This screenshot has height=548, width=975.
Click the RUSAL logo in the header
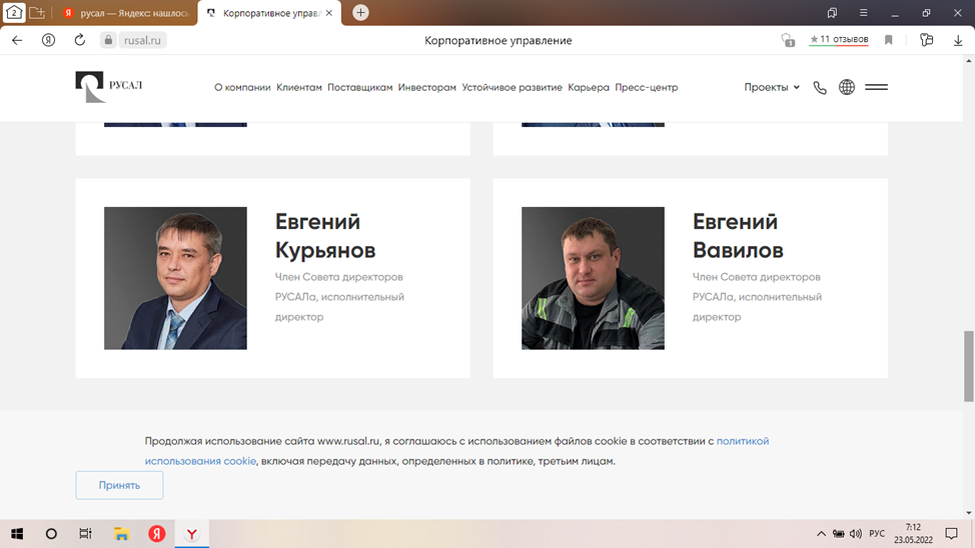point(109,86)
